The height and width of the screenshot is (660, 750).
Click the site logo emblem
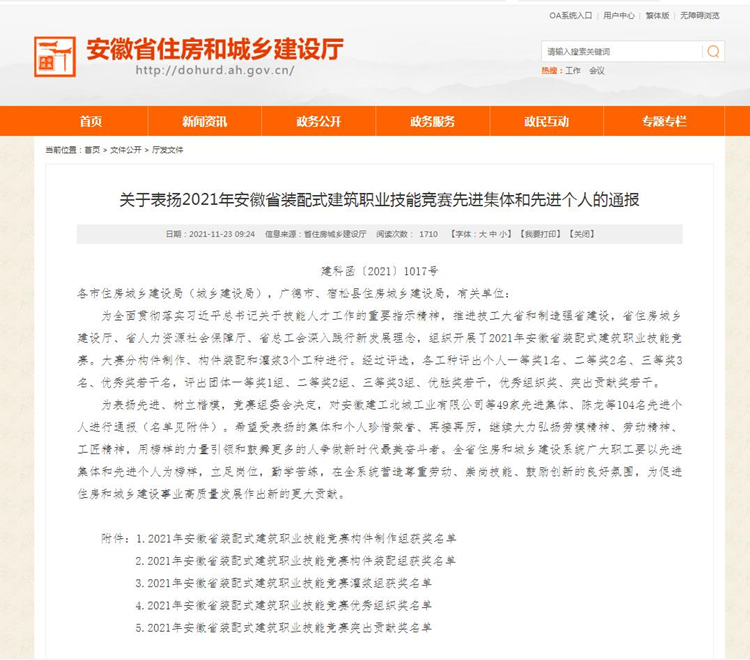(54, 57)
